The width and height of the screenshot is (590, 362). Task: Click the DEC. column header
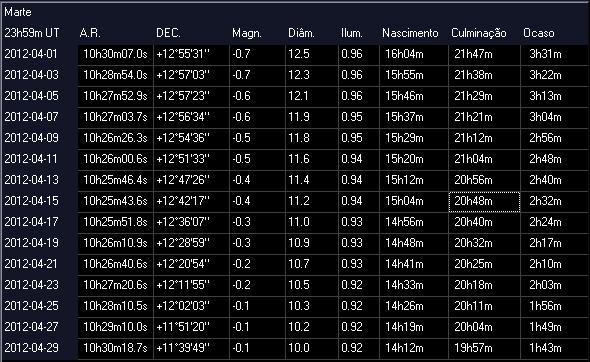point(168,33)
